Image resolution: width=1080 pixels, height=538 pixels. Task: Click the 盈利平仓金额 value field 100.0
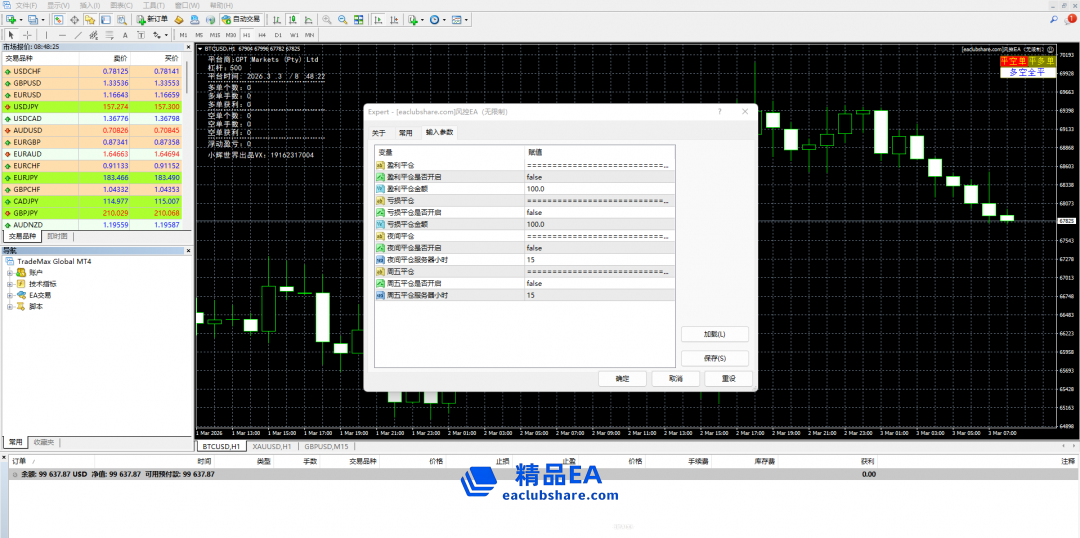pos(600,188)
